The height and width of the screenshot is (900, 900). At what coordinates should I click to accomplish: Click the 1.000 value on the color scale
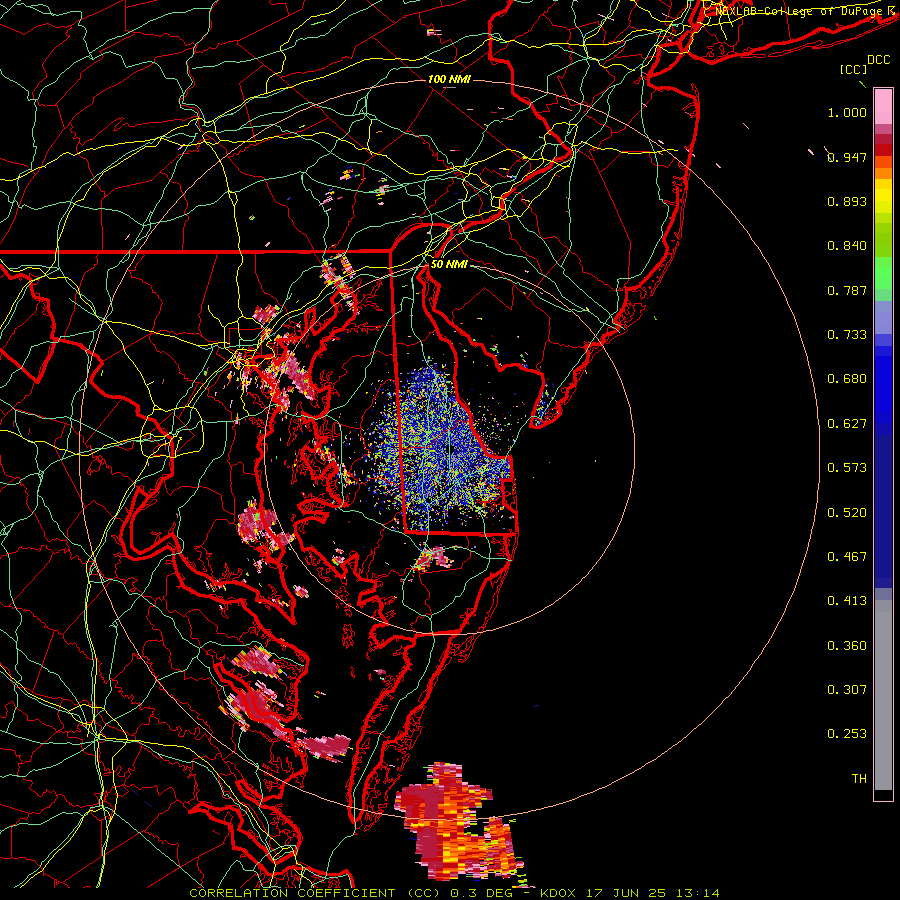[847, 112]
